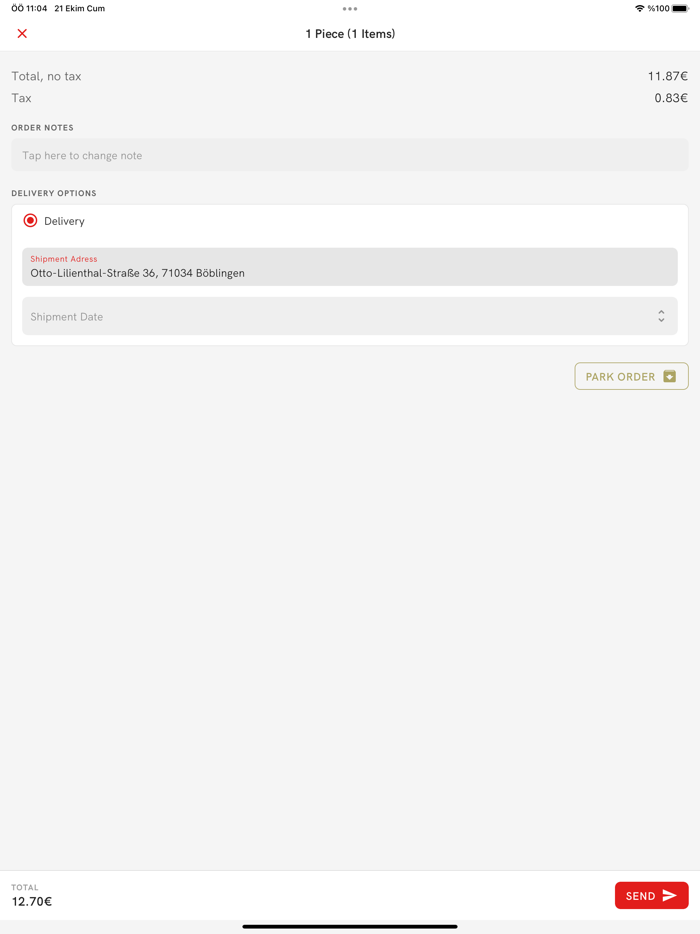Edit the Shipment Adress field
The image size is (700, 934).
[x=350, y=267]
